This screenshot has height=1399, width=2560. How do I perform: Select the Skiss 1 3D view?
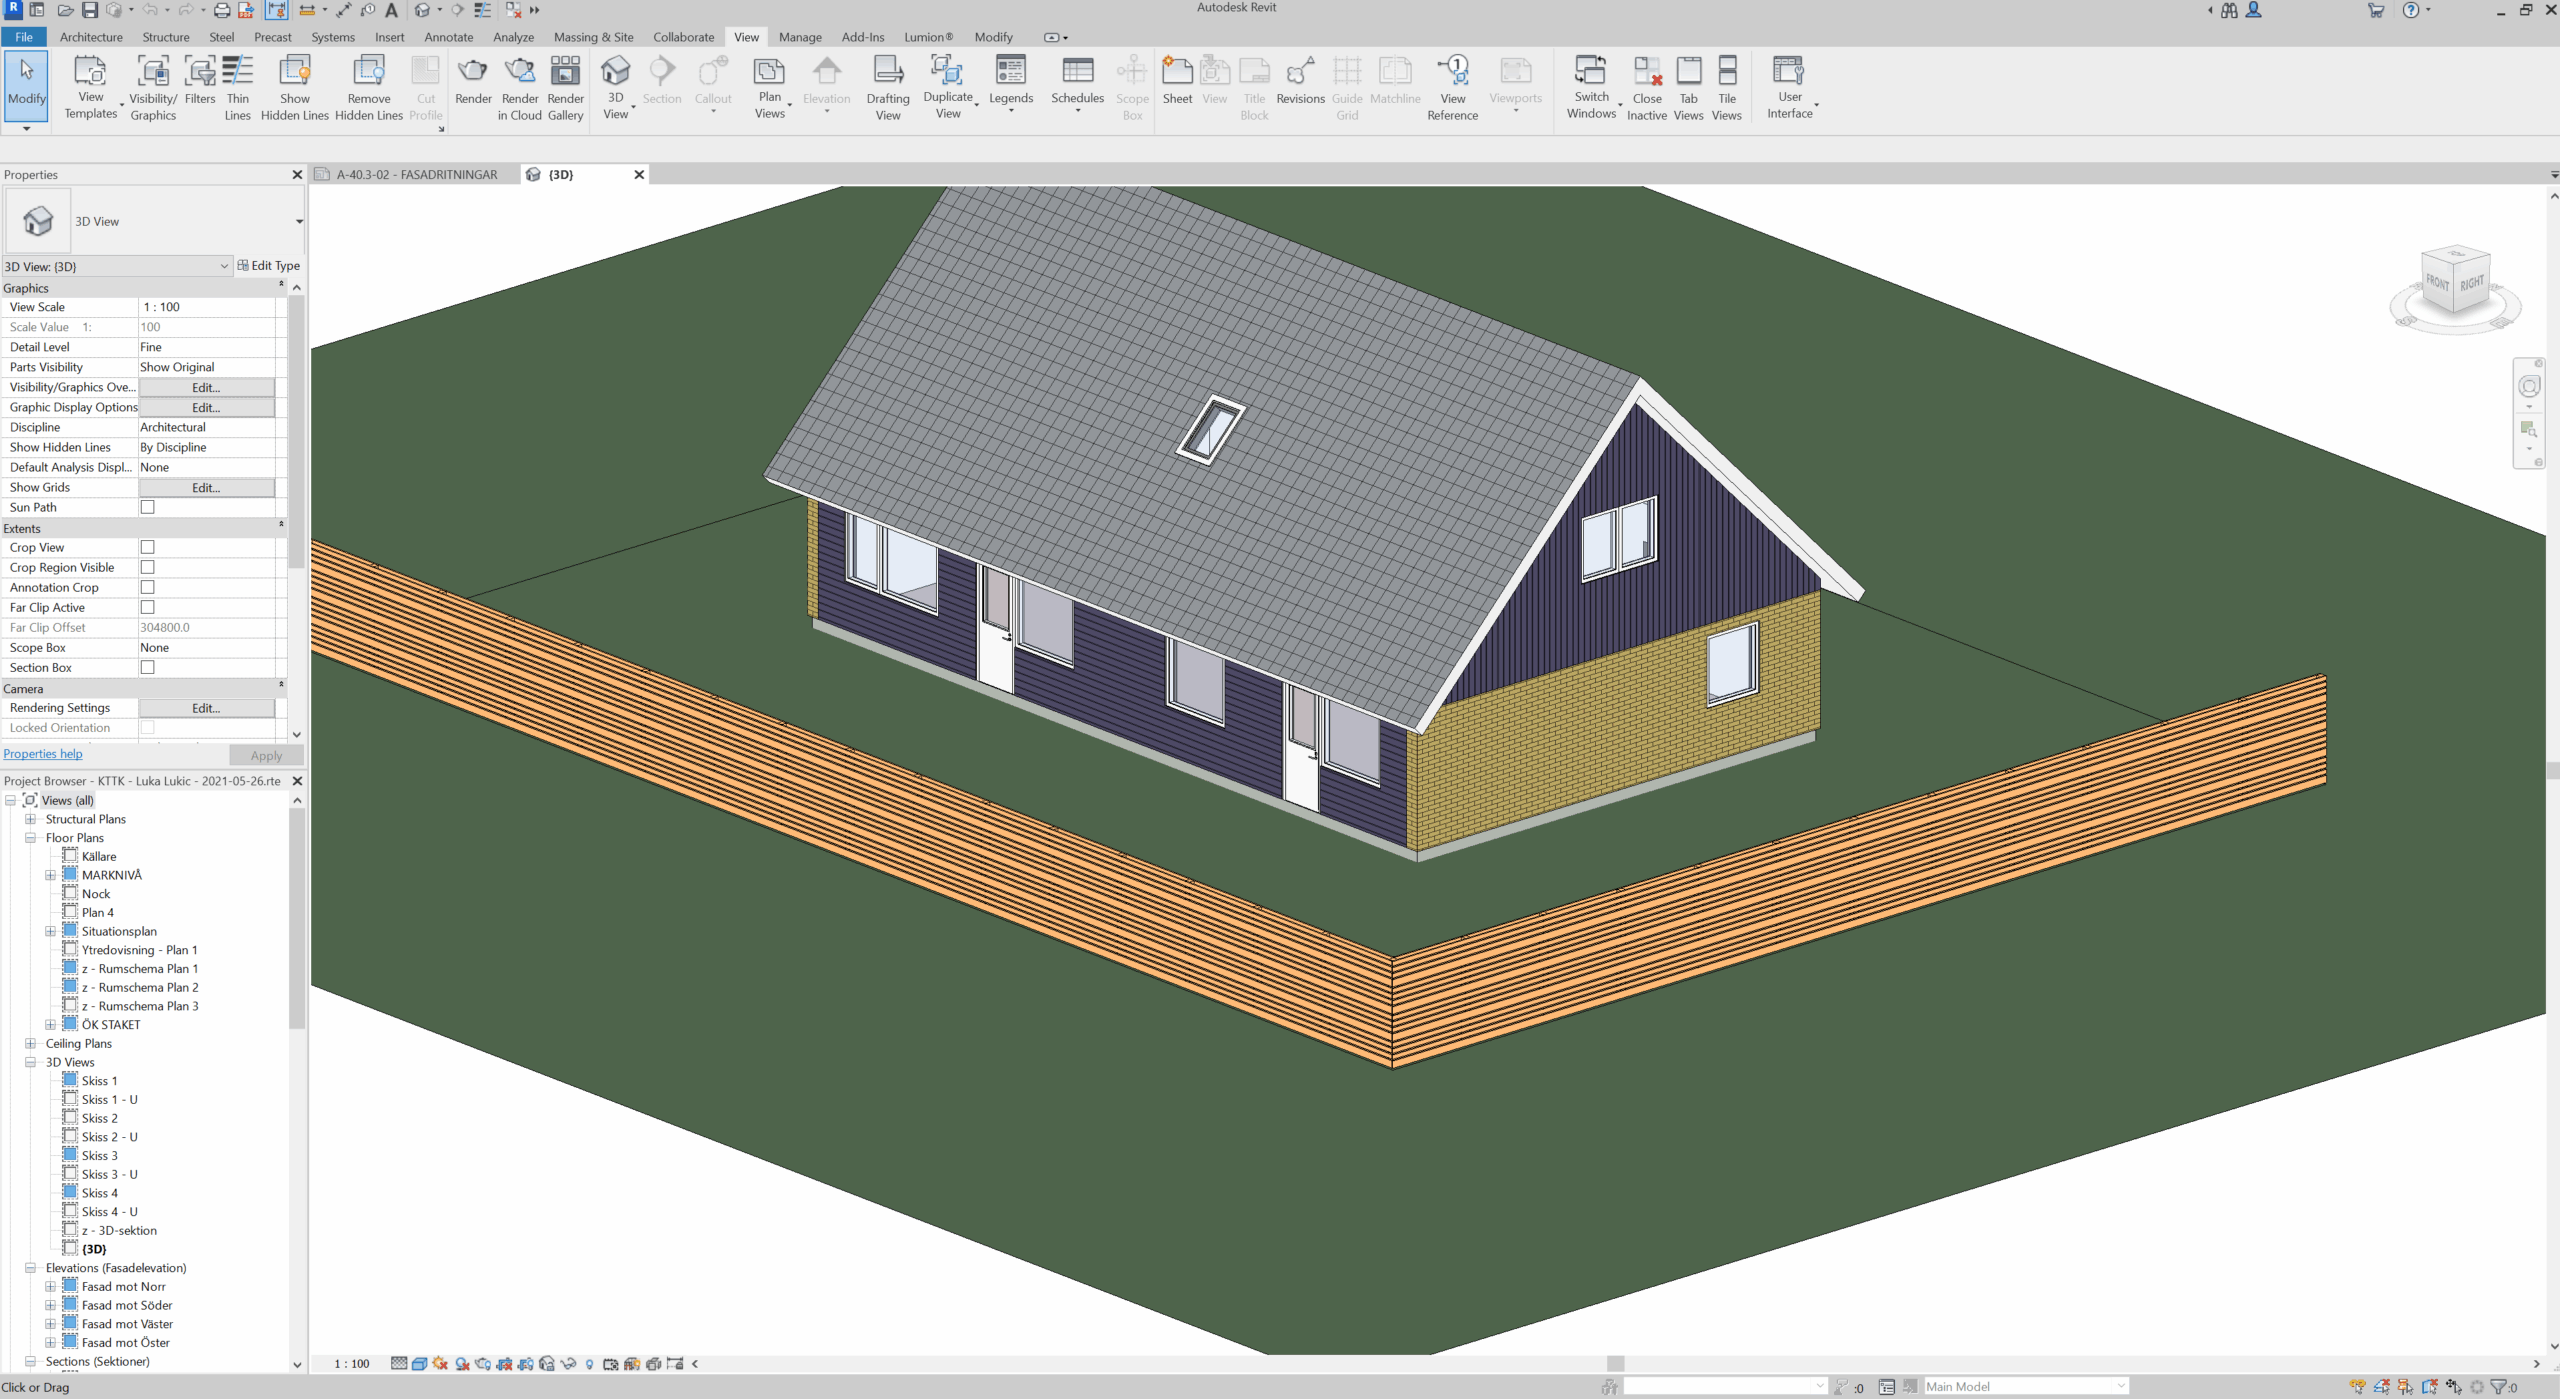click(x=99, y=1080)
